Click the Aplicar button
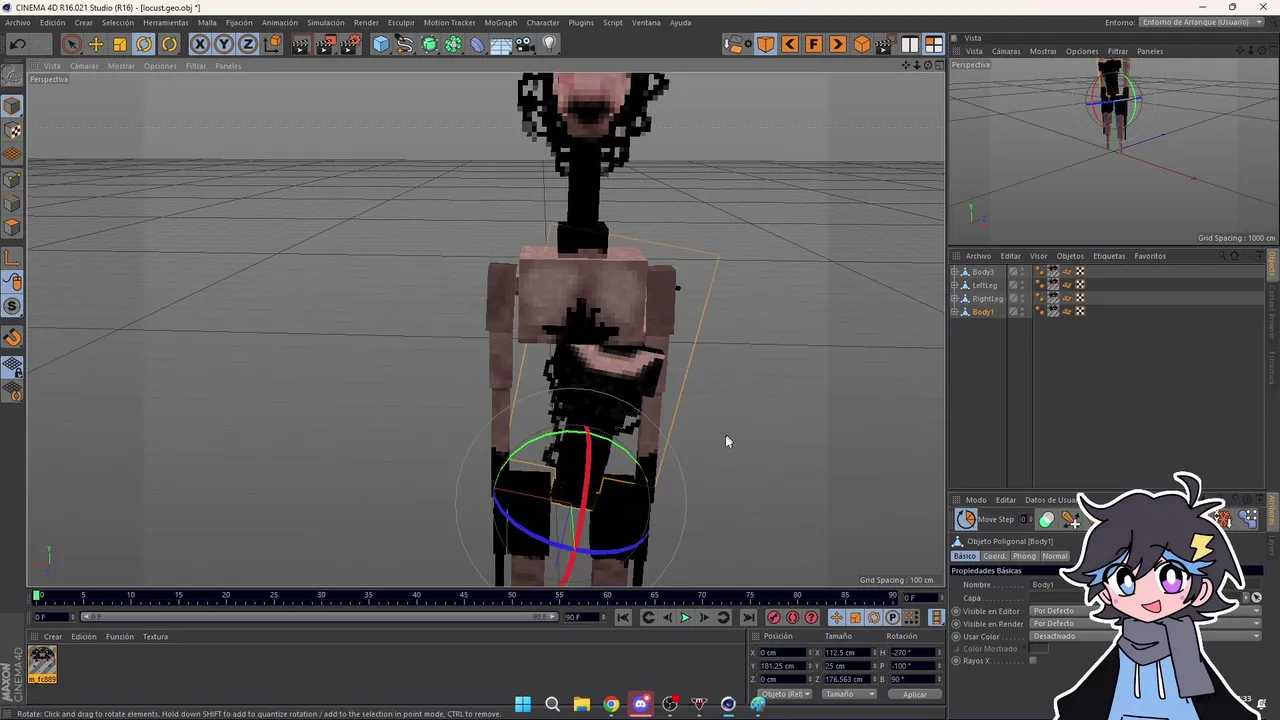 tap(915, 694)
